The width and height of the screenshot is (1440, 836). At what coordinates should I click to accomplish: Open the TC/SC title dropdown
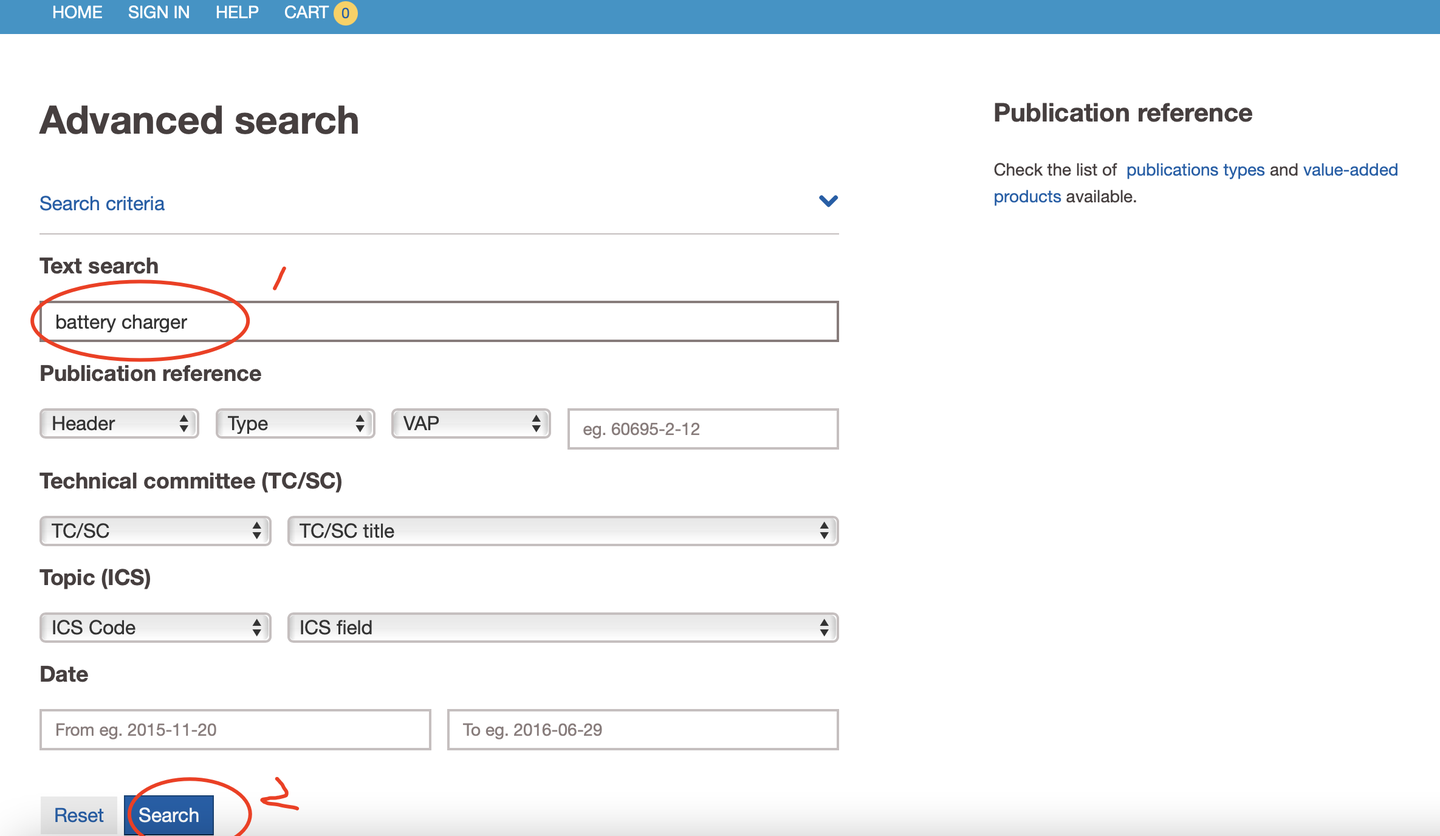point(562,531)
